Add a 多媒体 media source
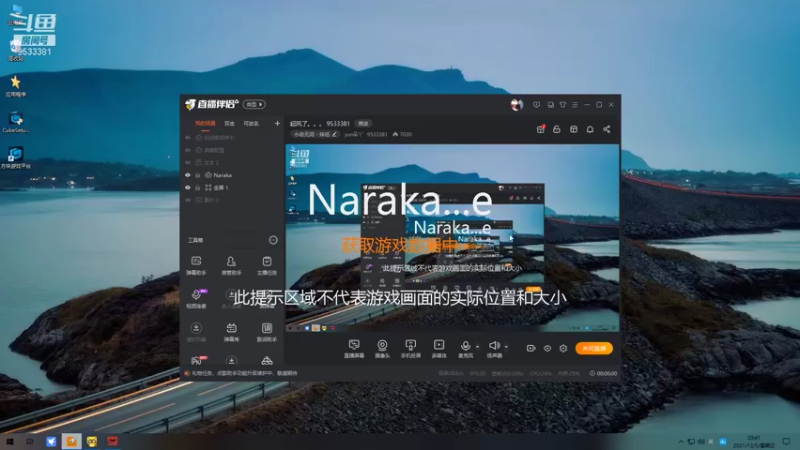 [439, 349]
